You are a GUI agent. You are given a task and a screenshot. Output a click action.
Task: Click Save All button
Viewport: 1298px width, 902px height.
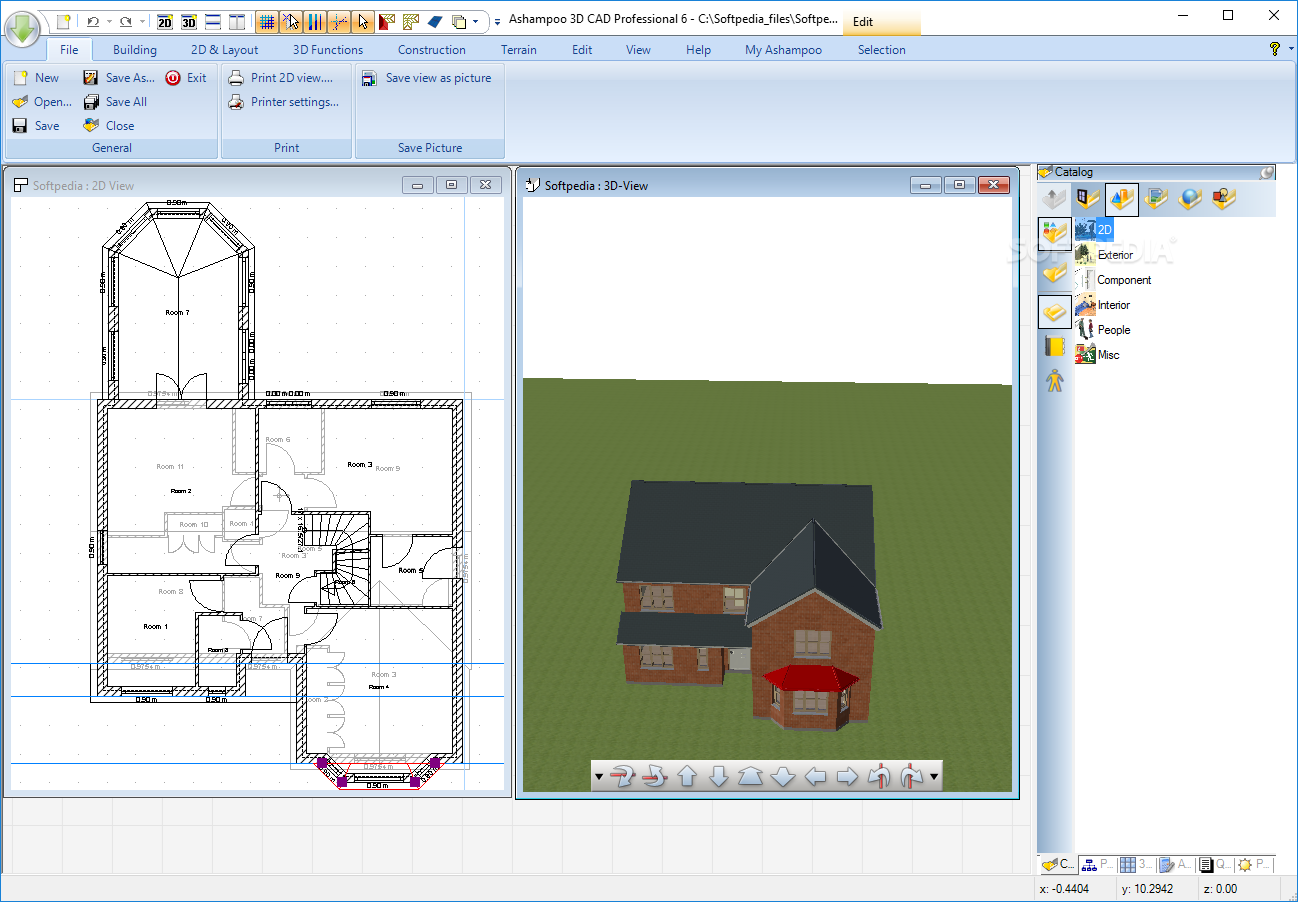click(x=115, y=102)
